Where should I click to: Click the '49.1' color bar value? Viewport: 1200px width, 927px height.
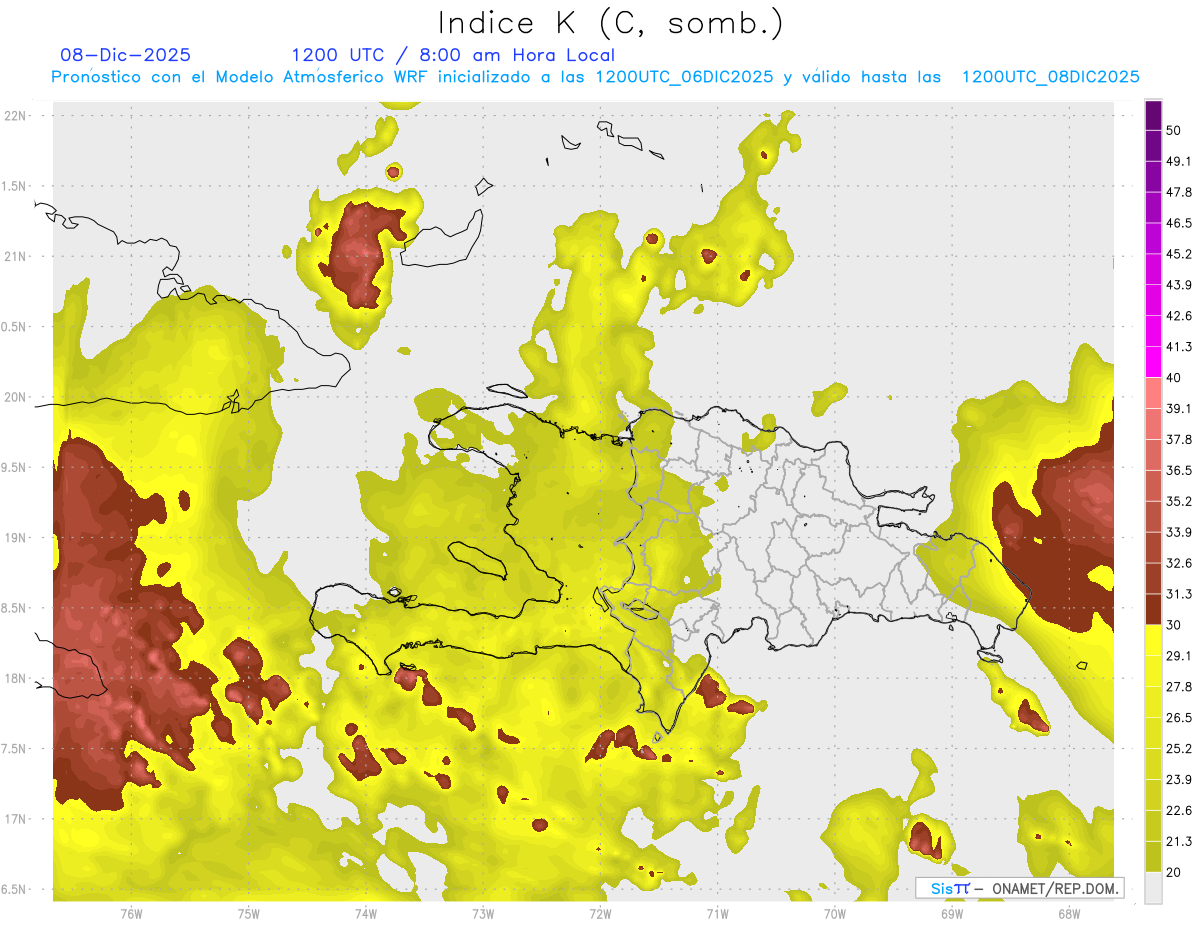click(x=1179, y=161)
